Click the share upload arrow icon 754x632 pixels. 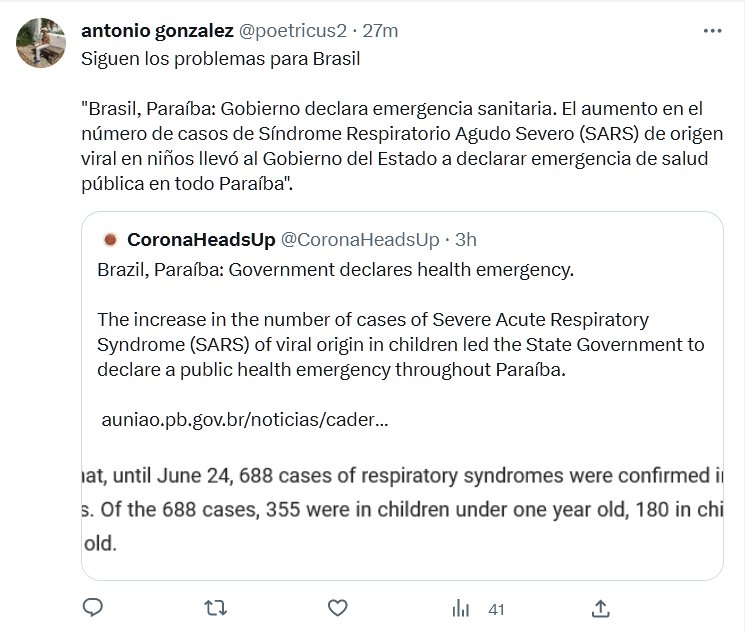(600, 607)
